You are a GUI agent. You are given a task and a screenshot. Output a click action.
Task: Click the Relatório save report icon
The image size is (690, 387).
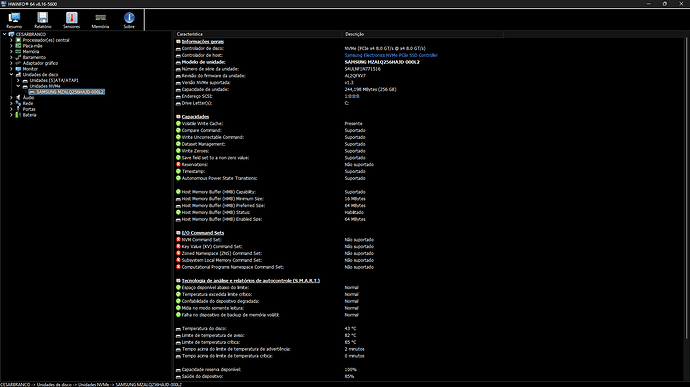tap(43, 20)
